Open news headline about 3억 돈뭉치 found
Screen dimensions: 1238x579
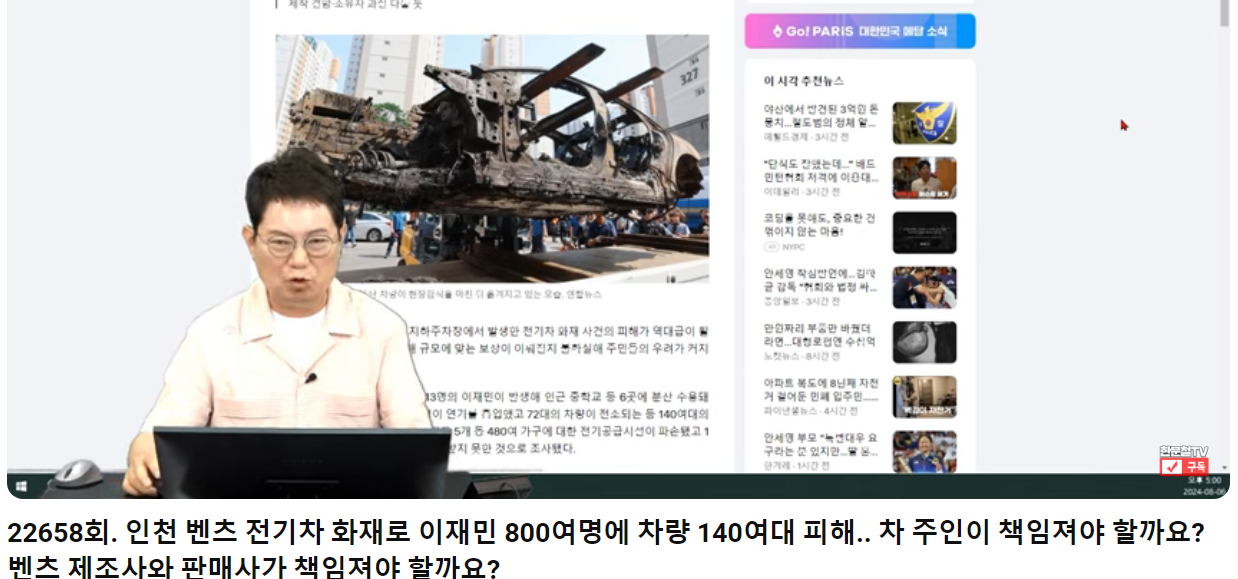[820, 115]
